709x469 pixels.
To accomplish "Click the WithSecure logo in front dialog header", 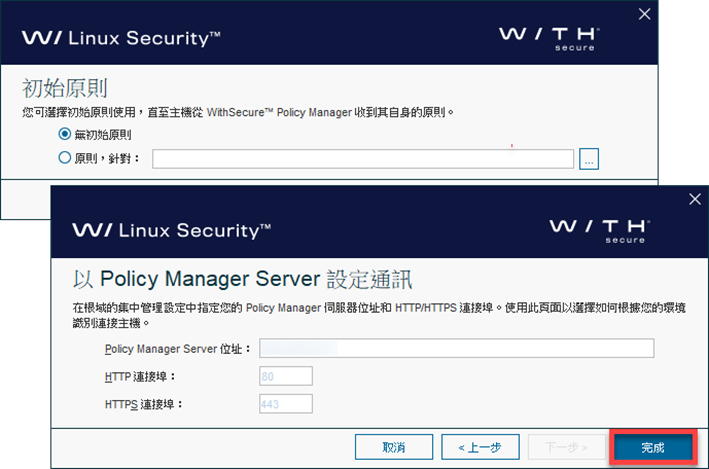I will pyautogui.click(x=600, y=231).
